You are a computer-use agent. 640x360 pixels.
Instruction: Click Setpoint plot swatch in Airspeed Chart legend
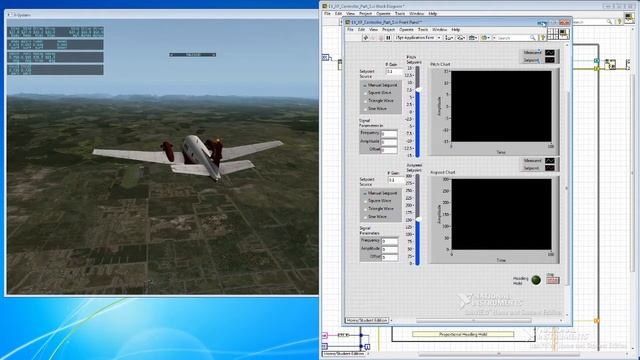550,168
